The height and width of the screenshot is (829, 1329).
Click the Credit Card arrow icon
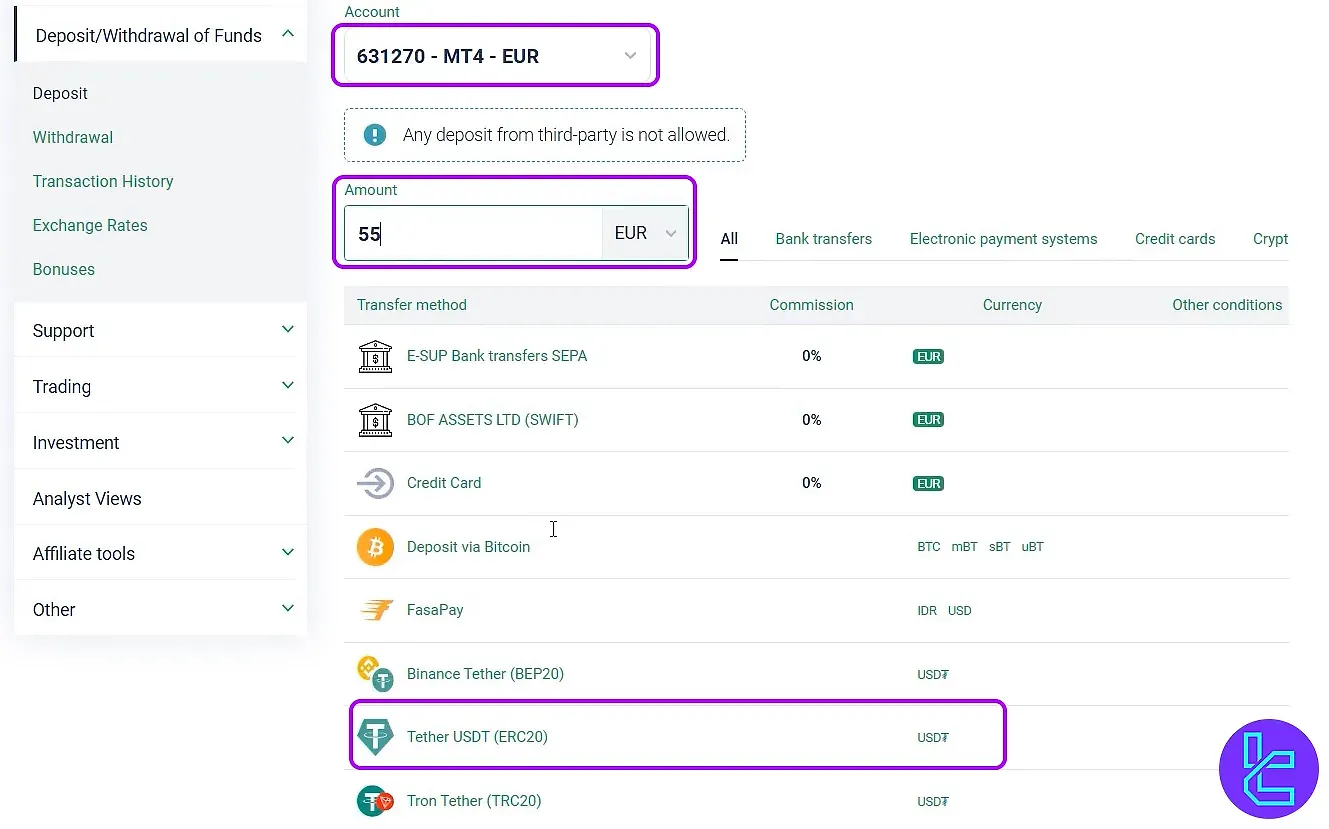(x=375, y=483)
